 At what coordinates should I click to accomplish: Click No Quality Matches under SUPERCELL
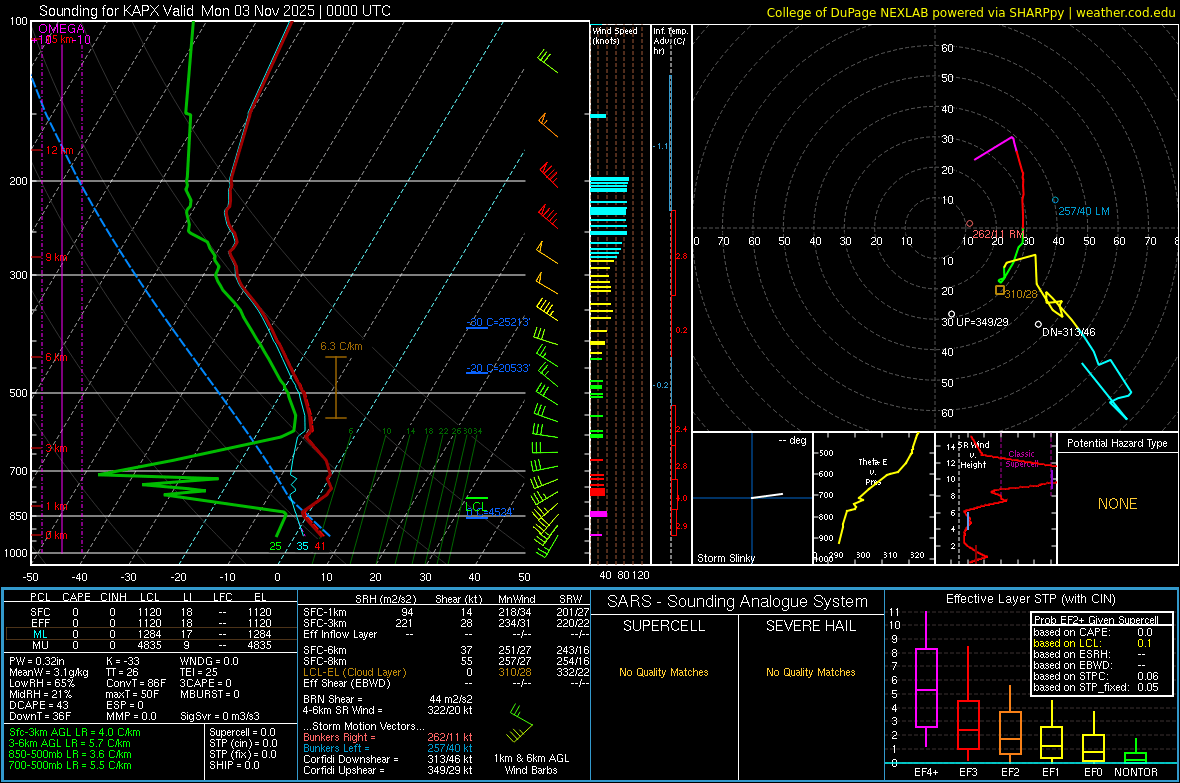[664, 672]
